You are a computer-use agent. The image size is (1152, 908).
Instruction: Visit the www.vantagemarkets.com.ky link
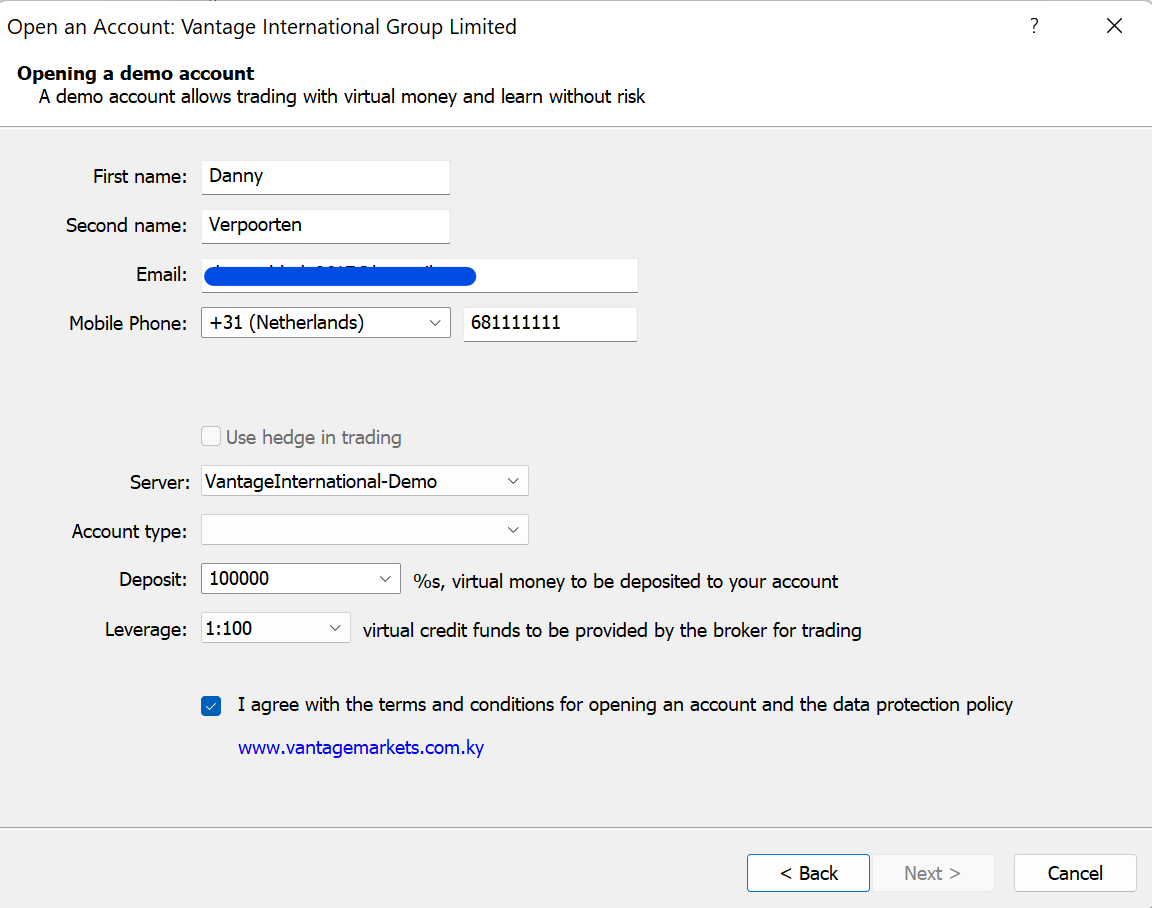(x=361, y=747)
